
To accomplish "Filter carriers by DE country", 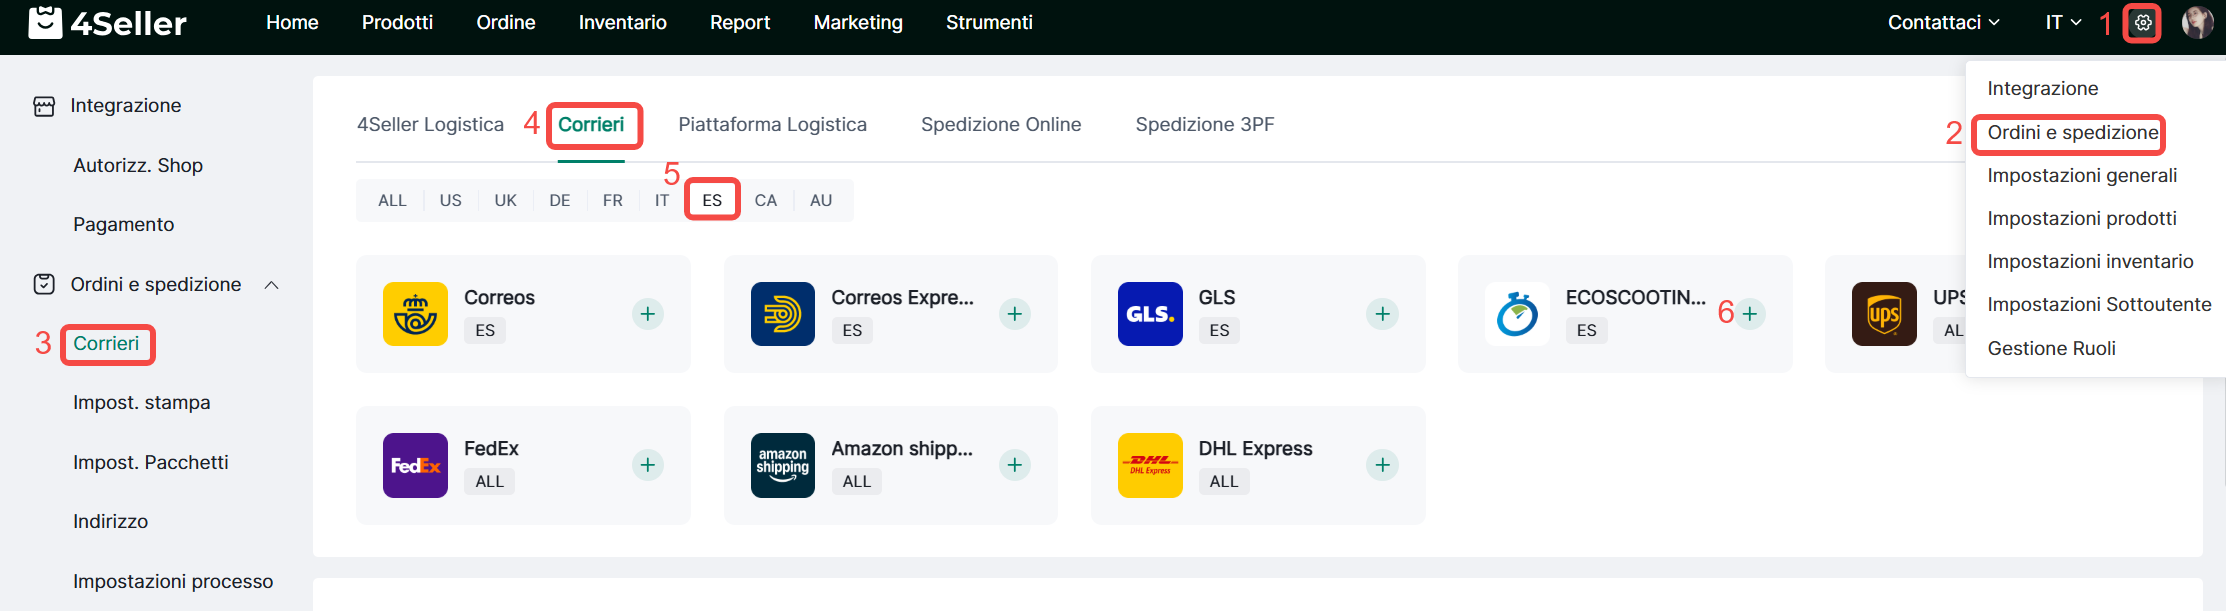I will pos(559,200).
